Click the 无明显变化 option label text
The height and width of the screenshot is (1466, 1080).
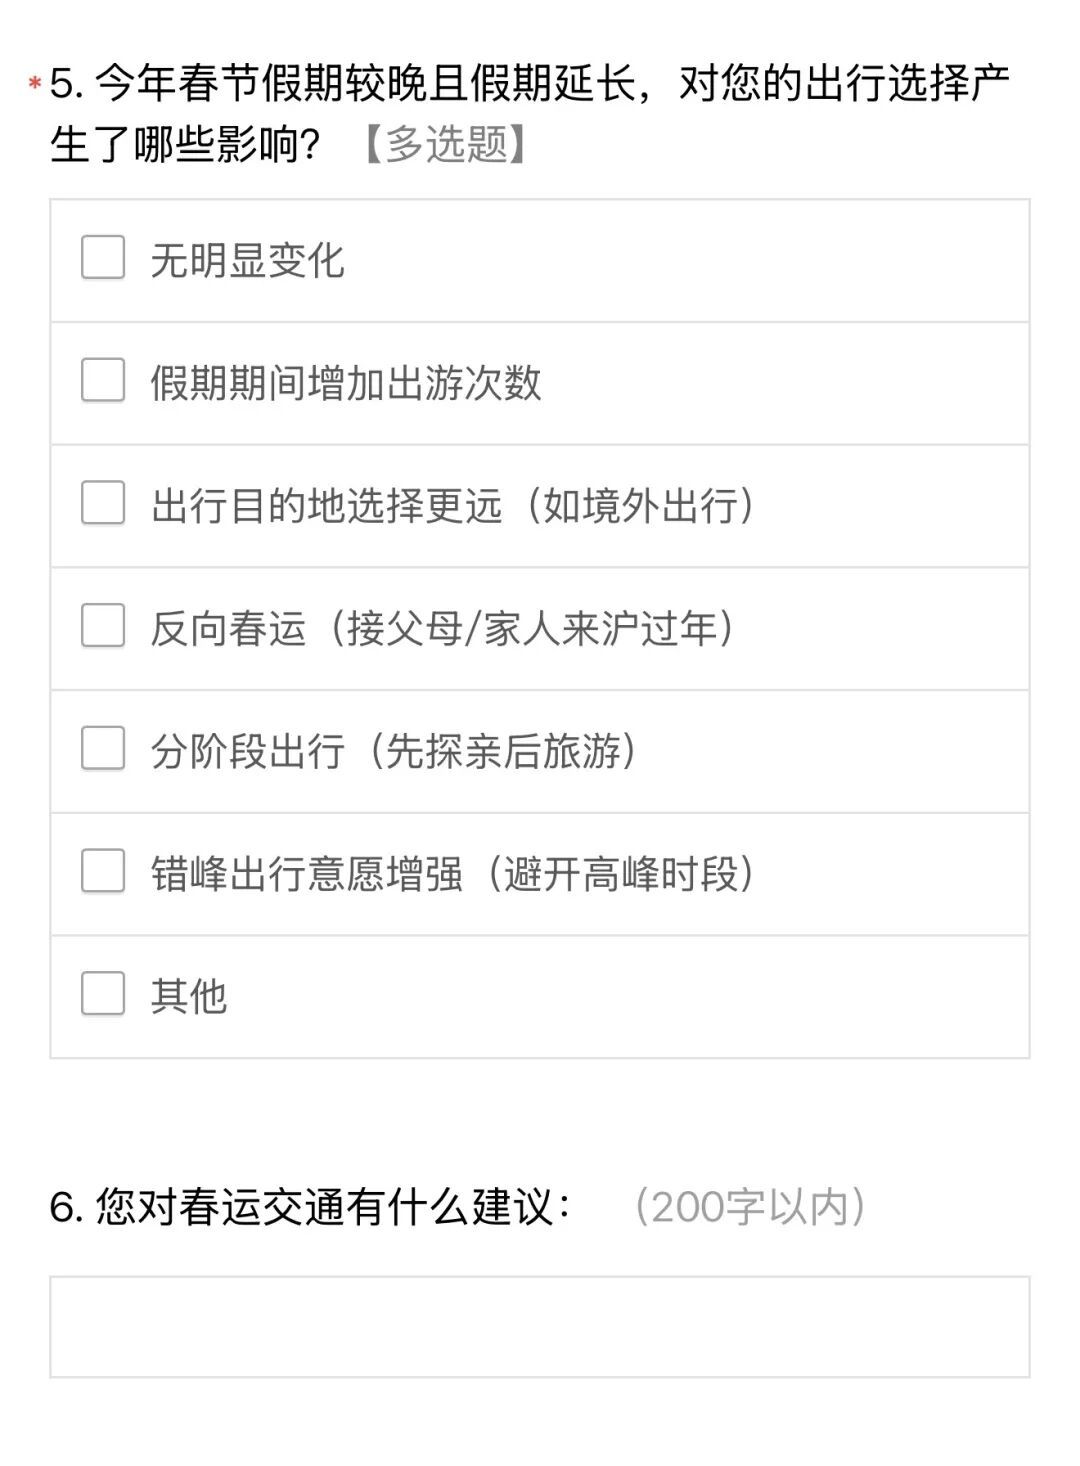coord(247,261)
